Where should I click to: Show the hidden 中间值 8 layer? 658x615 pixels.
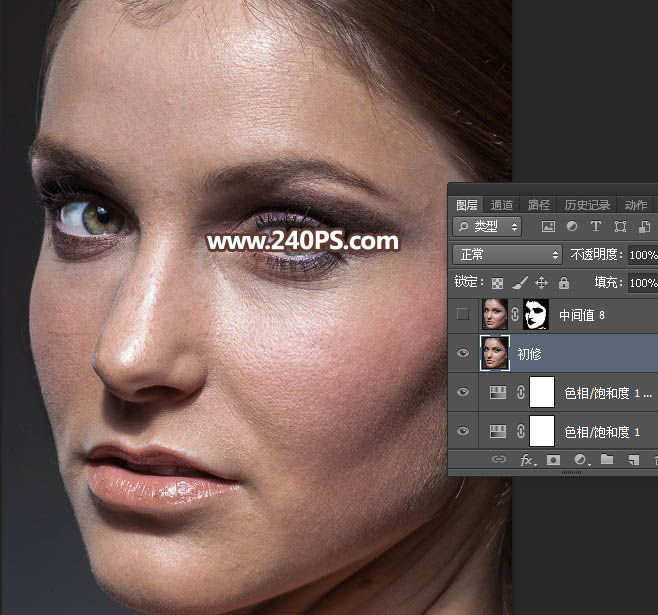point(462,315)
